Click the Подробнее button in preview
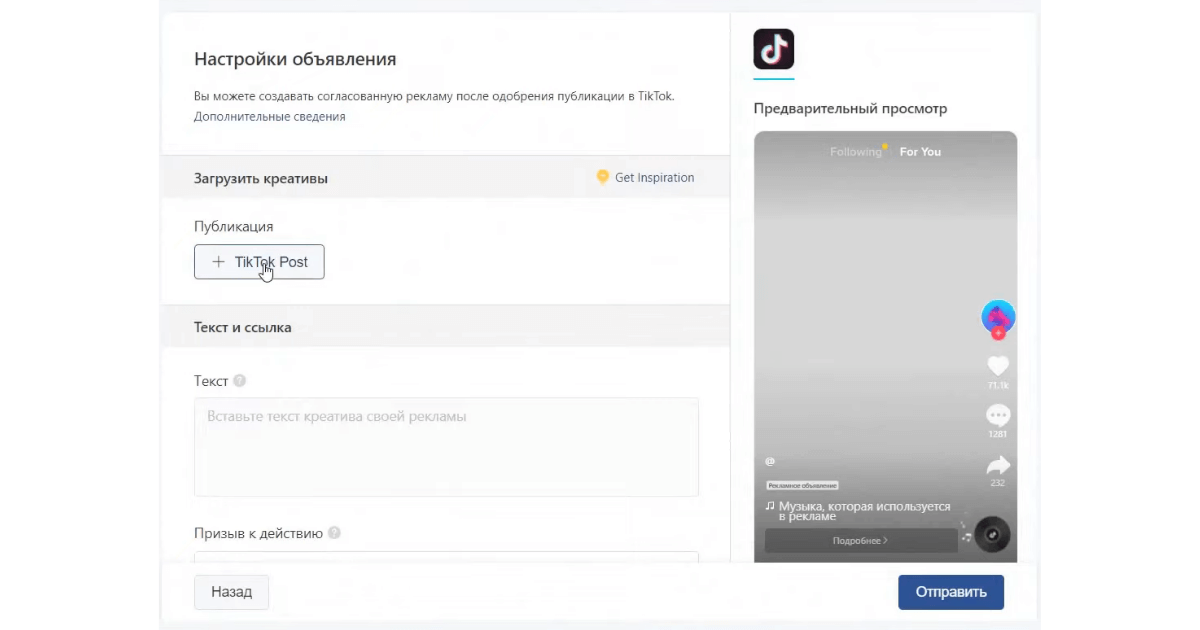Viewport: 1200px width, 630px height. pos(860,541)
